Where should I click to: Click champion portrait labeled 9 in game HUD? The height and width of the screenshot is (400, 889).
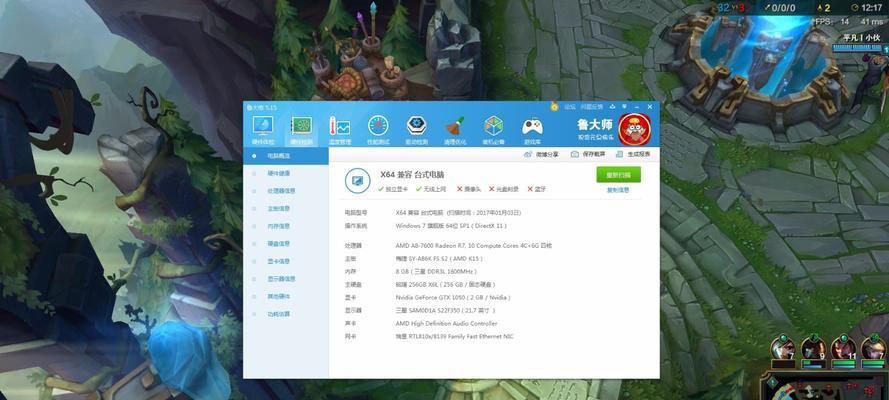click(812, 348)
